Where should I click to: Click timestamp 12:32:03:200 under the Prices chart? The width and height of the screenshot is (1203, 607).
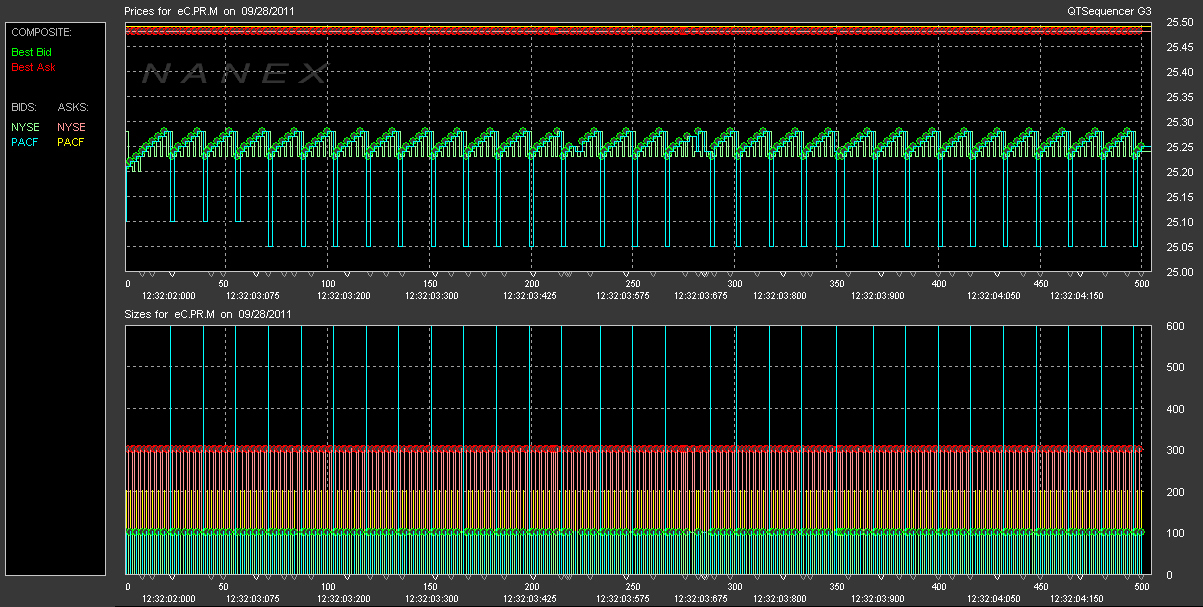coord(345,296)
